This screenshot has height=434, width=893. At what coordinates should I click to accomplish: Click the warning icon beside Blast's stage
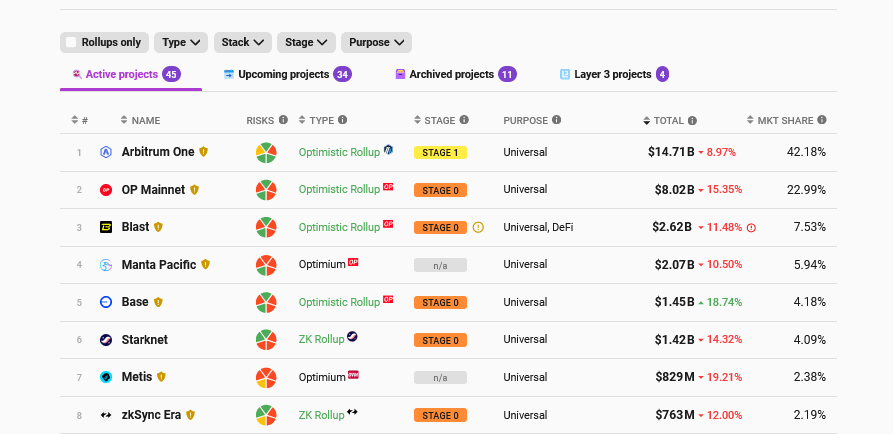point(478,227)
